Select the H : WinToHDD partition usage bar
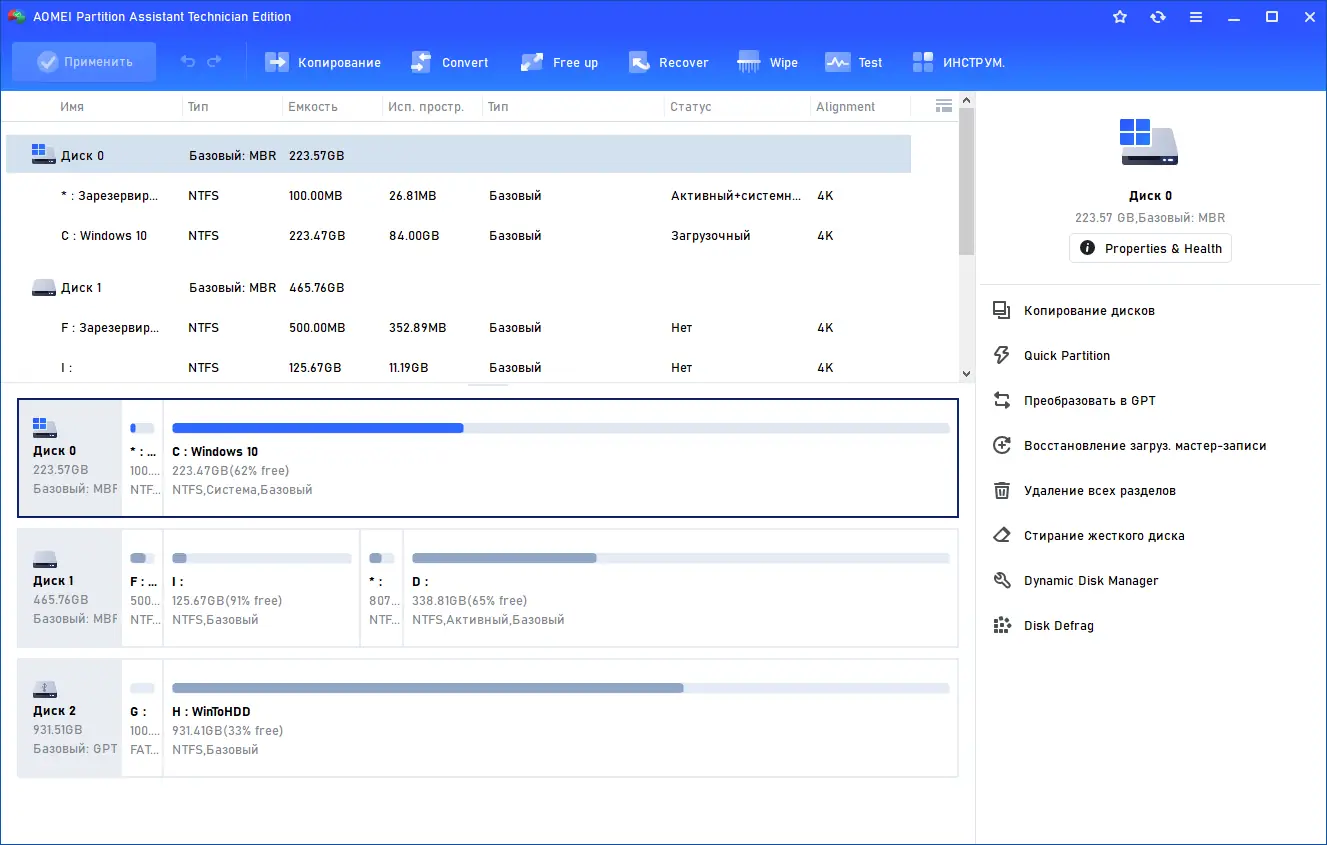This screenshot has width=1327, height=845. point(560,688)
